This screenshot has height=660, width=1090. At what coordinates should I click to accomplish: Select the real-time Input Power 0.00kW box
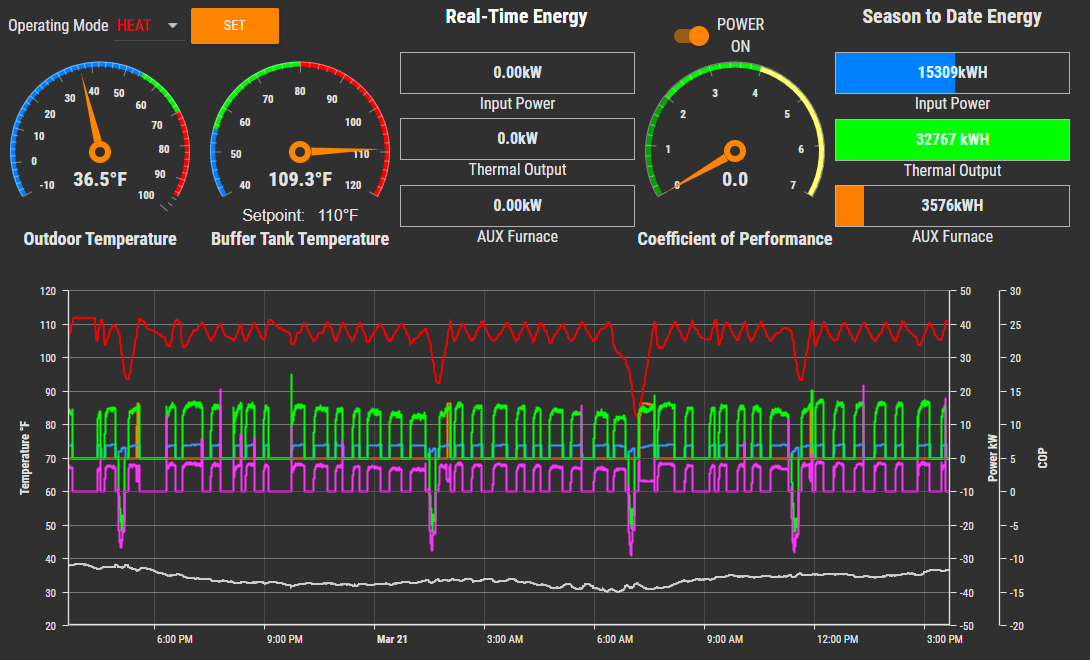click(x=517, y=73)
